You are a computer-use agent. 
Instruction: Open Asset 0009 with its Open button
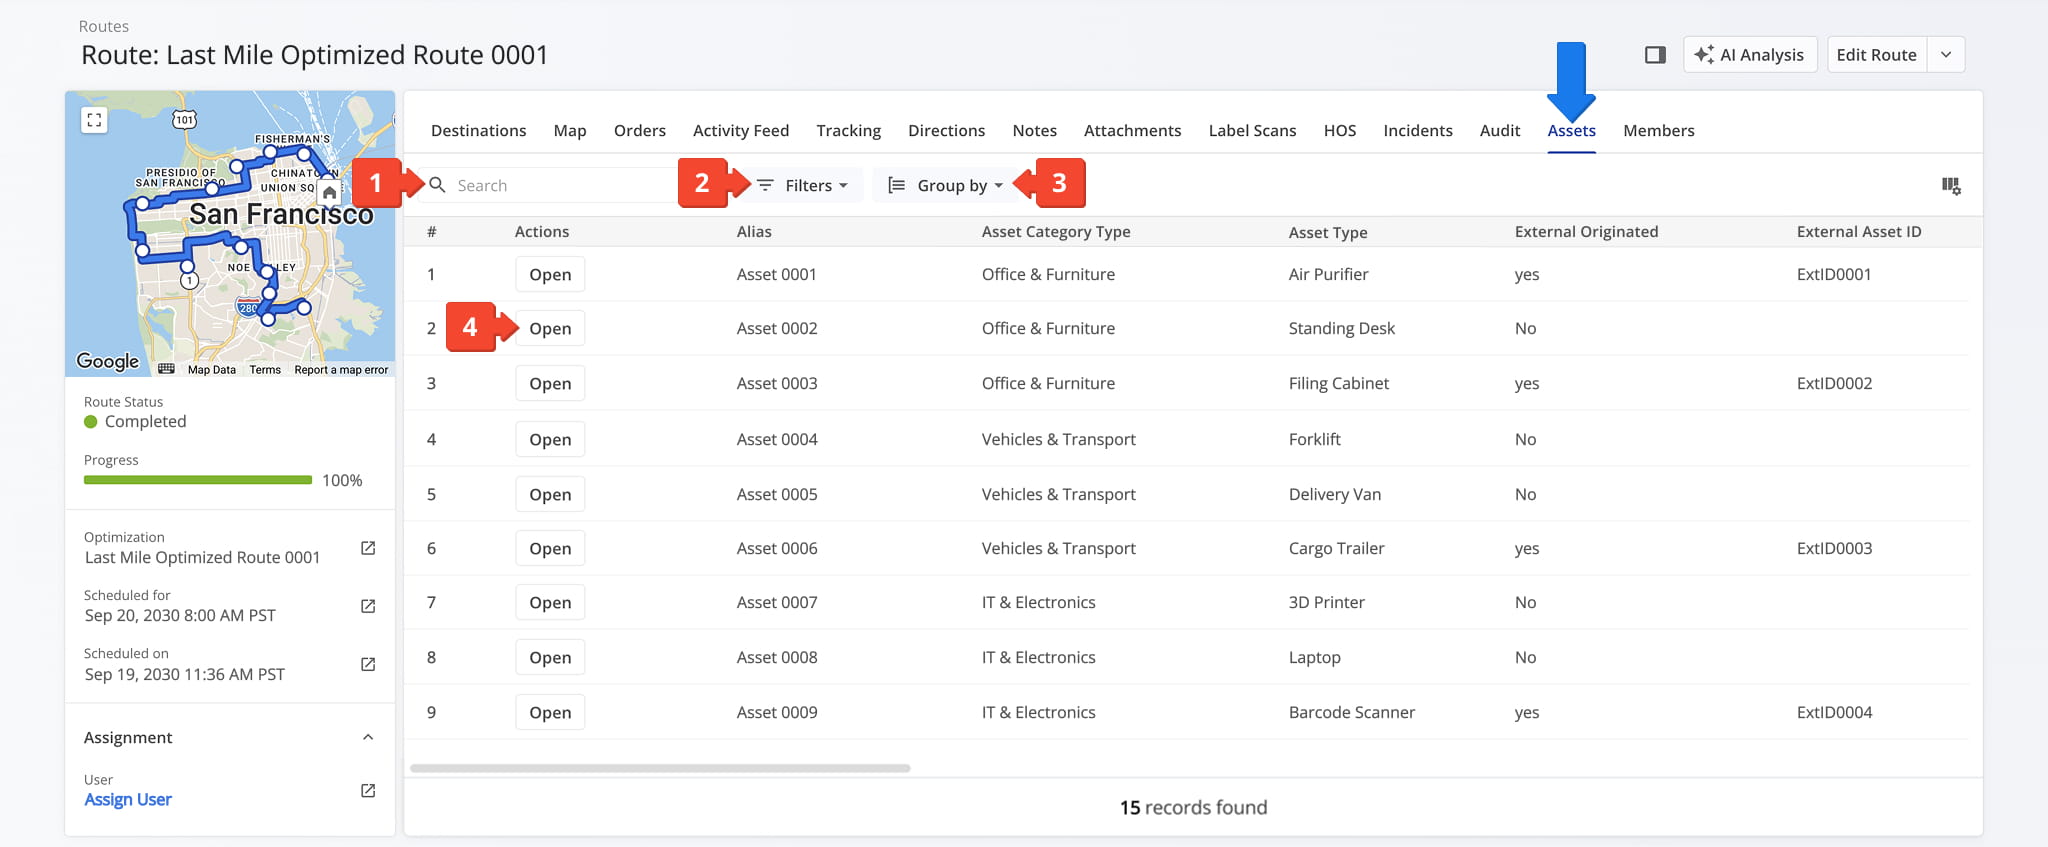point(550,712)
